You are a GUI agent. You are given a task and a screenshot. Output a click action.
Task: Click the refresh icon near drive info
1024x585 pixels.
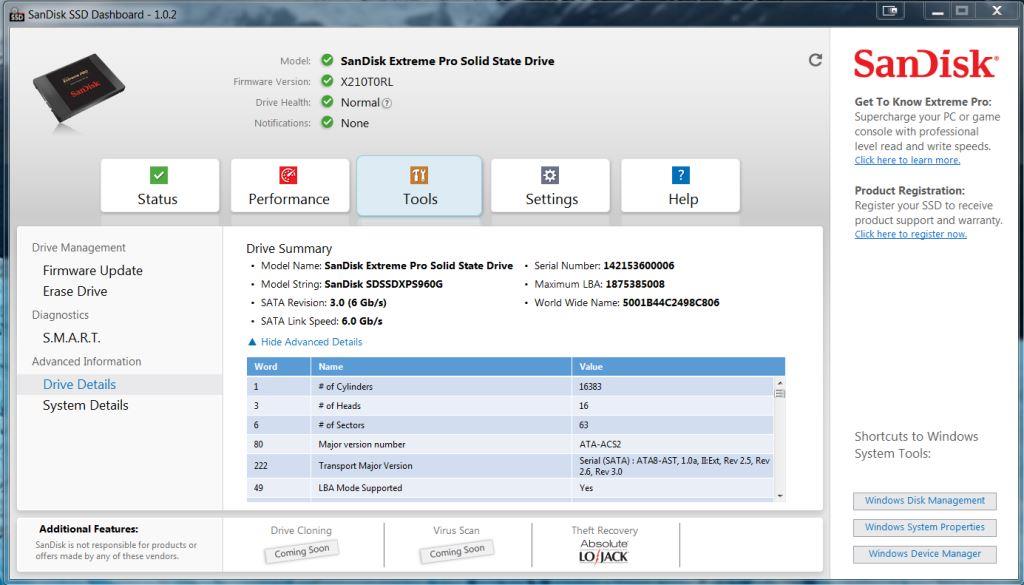pyautogui.click(x=815, y=60)
